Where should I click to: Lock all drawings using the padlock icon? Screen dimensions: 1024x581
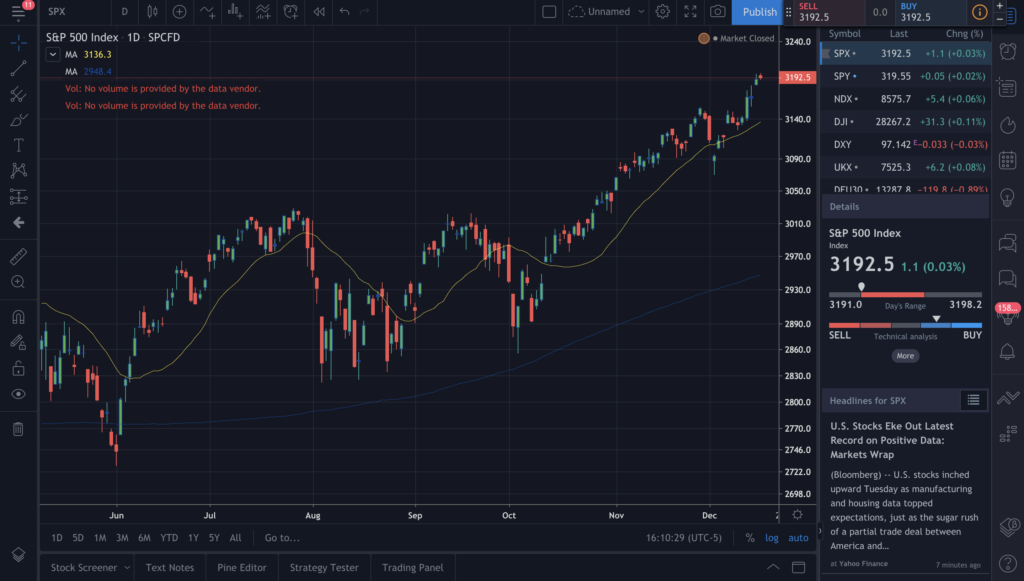(18, 367)
